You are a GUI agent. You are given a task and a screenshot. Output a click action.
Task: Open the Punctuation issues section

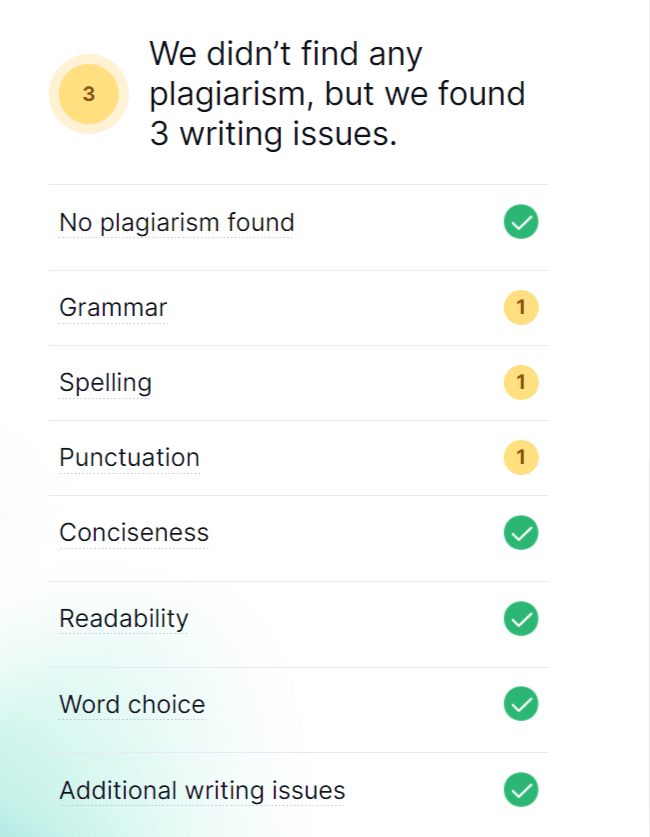point(129,457)
